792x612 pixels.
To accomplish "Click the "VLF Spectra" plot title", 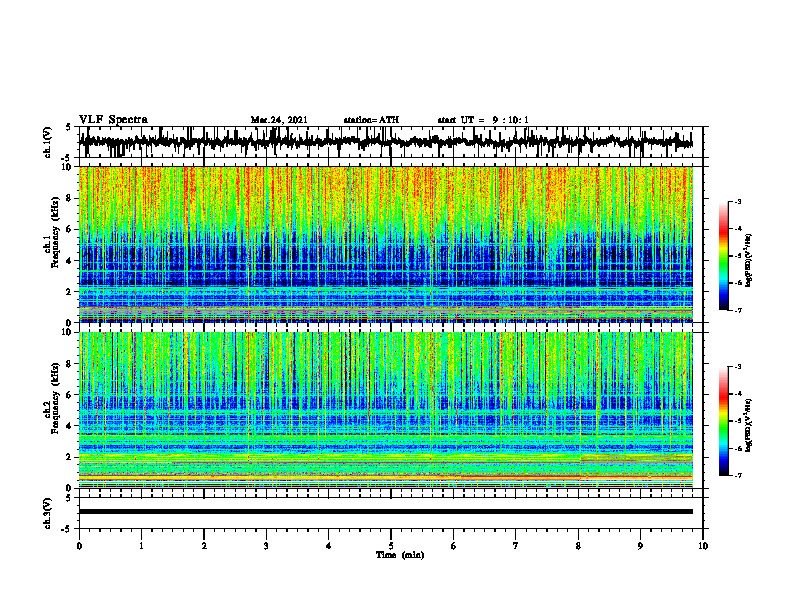I will point(113,120).
